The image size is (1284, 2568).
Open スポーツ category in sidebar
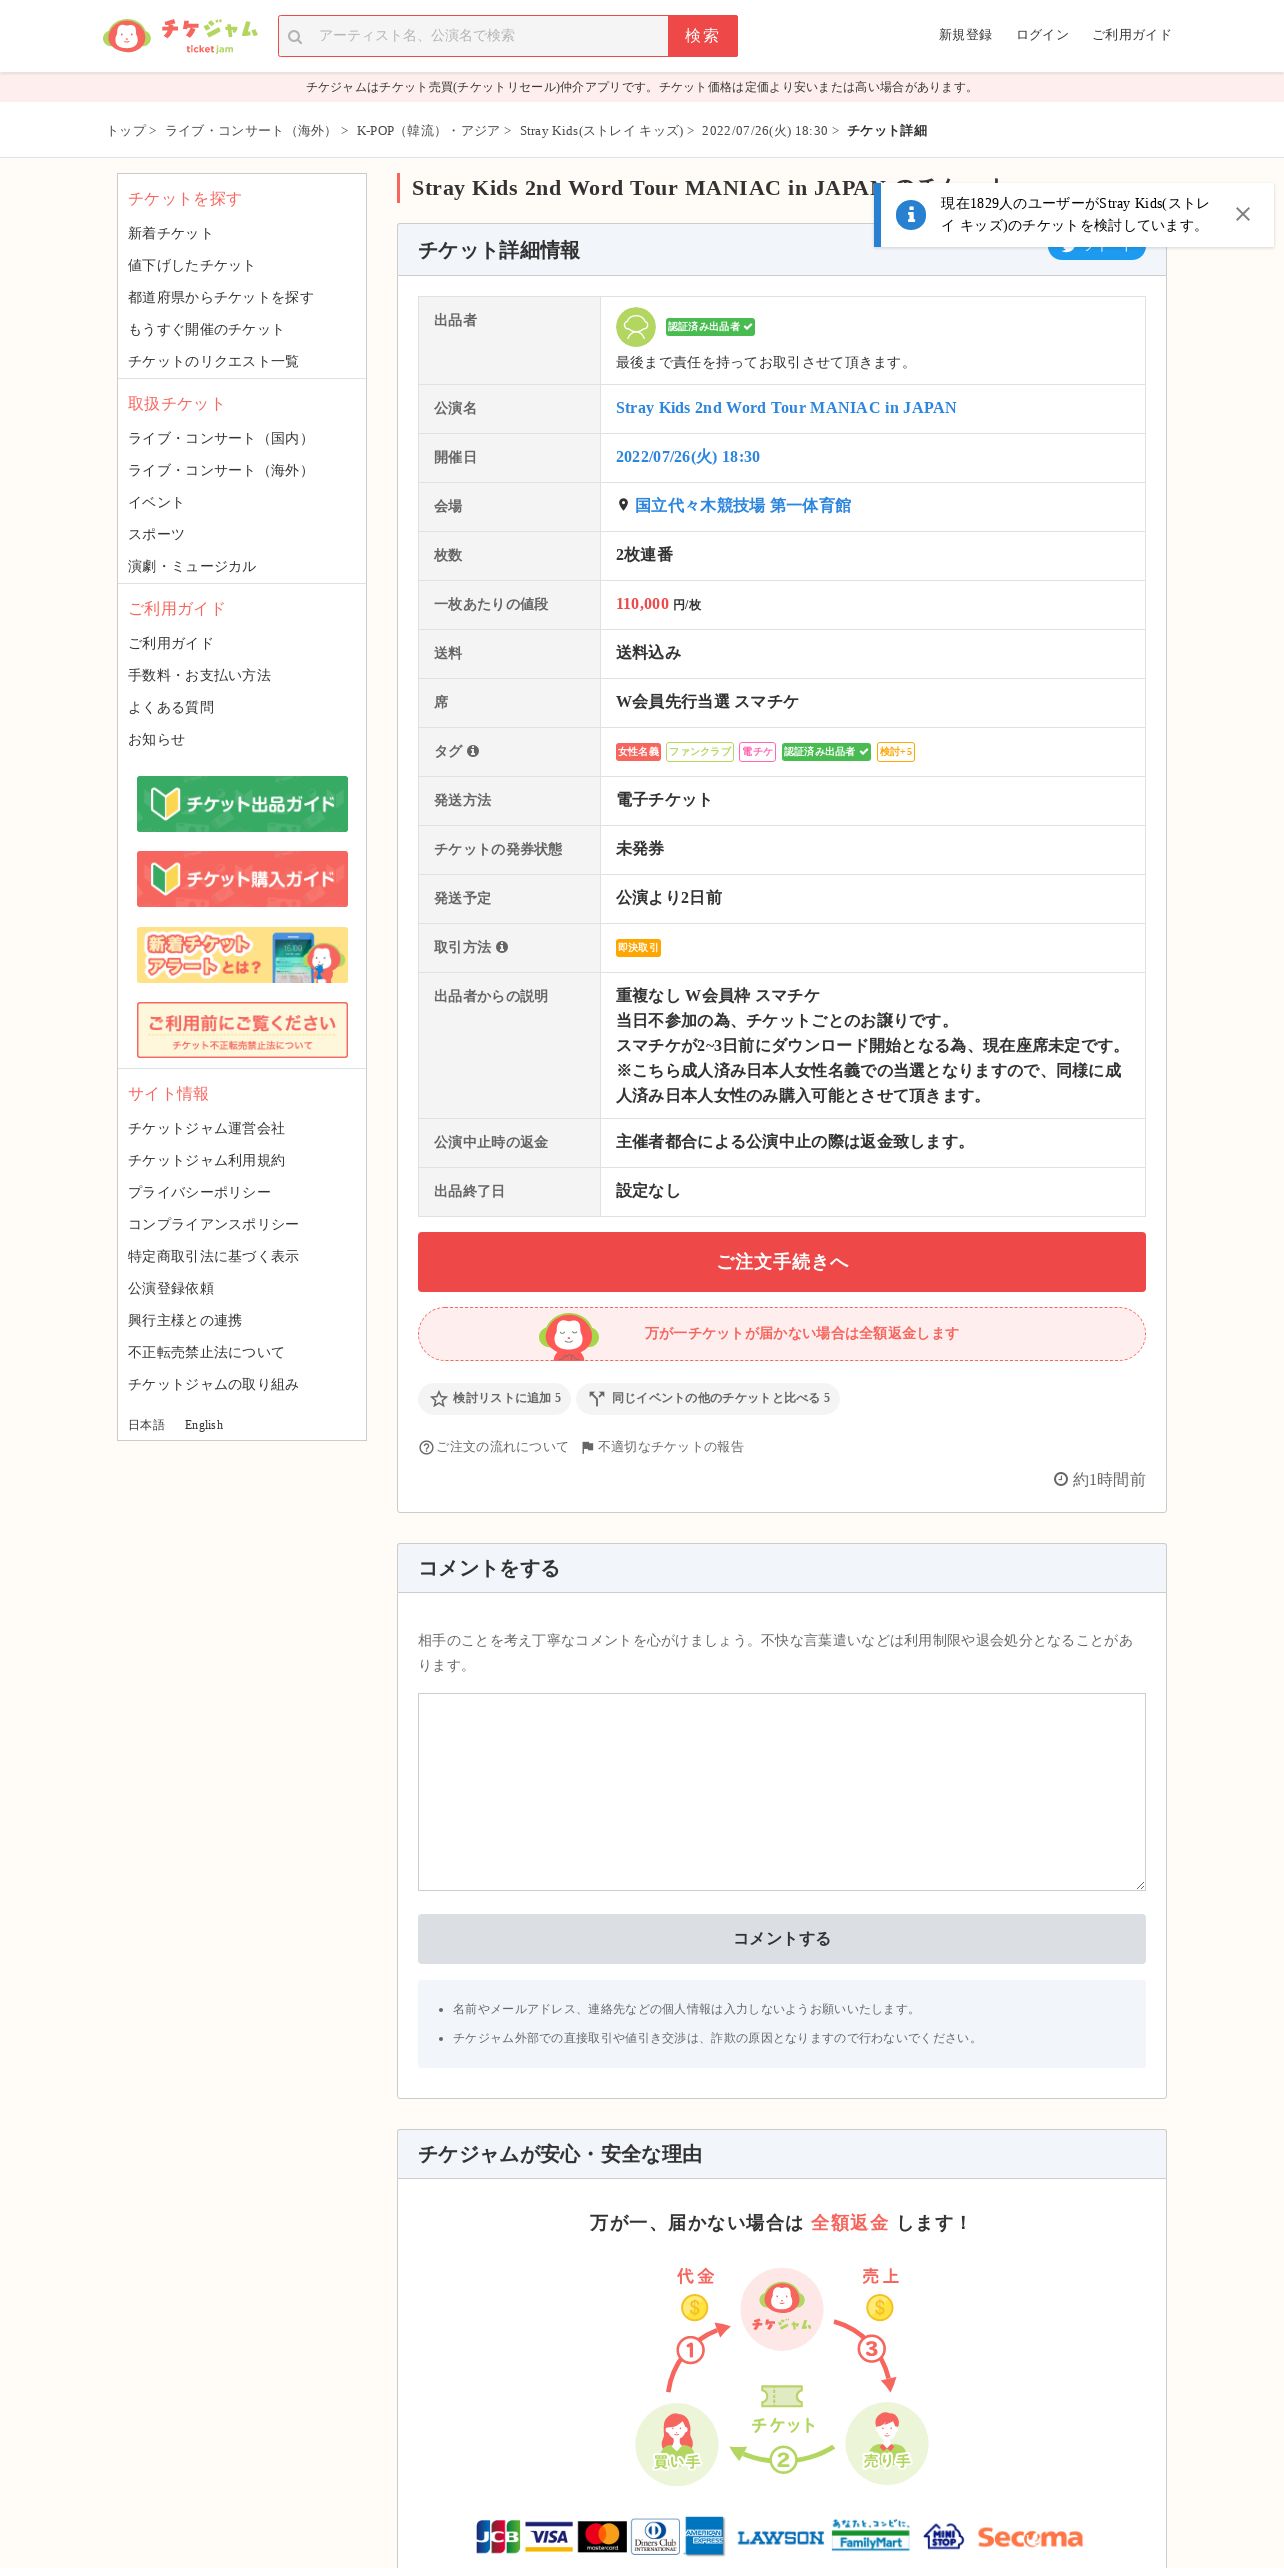pyautogui.click(x=156, y=534)
